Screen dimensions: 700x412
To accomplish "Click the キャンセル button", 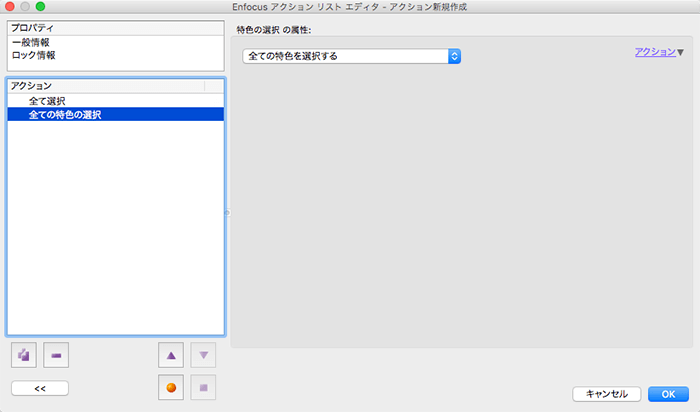I will pyautogui.click(x=607, y=394).
